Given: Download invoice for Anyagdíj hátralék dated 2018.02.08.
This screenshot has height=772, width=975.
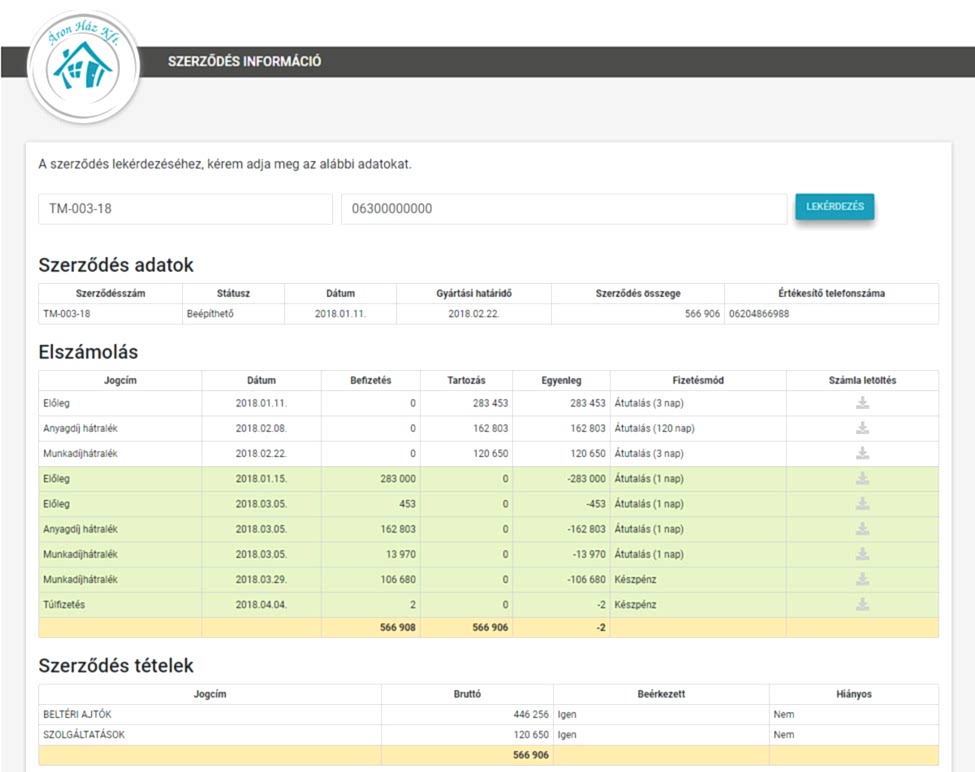Looking at the screenshot, I should (862, 428).
